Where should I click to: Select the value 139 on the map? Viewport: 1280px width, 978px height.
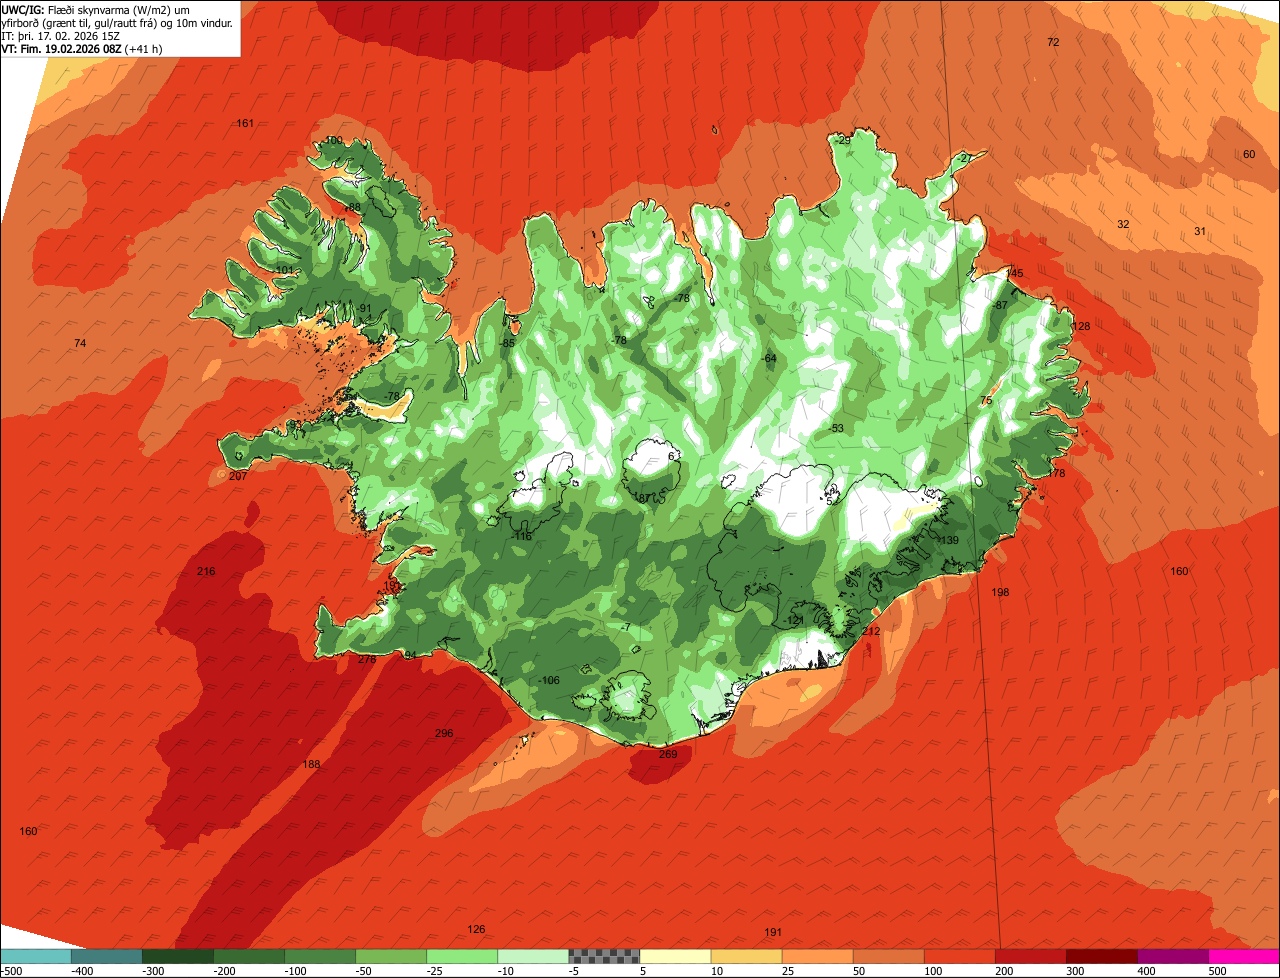point(950,540)
